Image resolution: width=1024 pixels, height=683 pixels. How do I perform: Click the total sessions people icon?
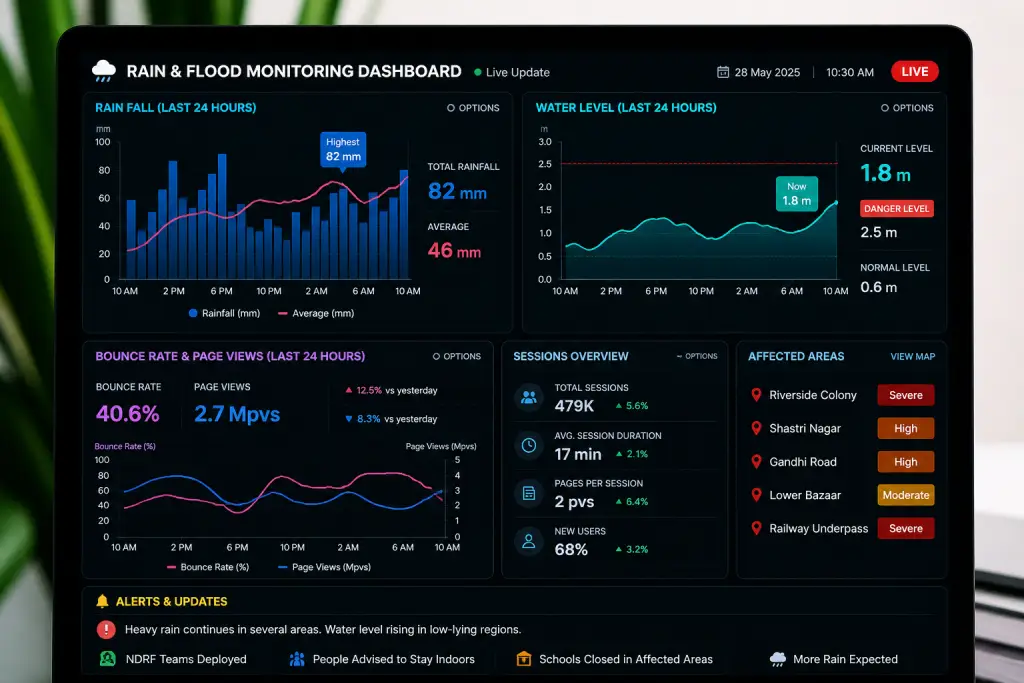tap(529, 397)
